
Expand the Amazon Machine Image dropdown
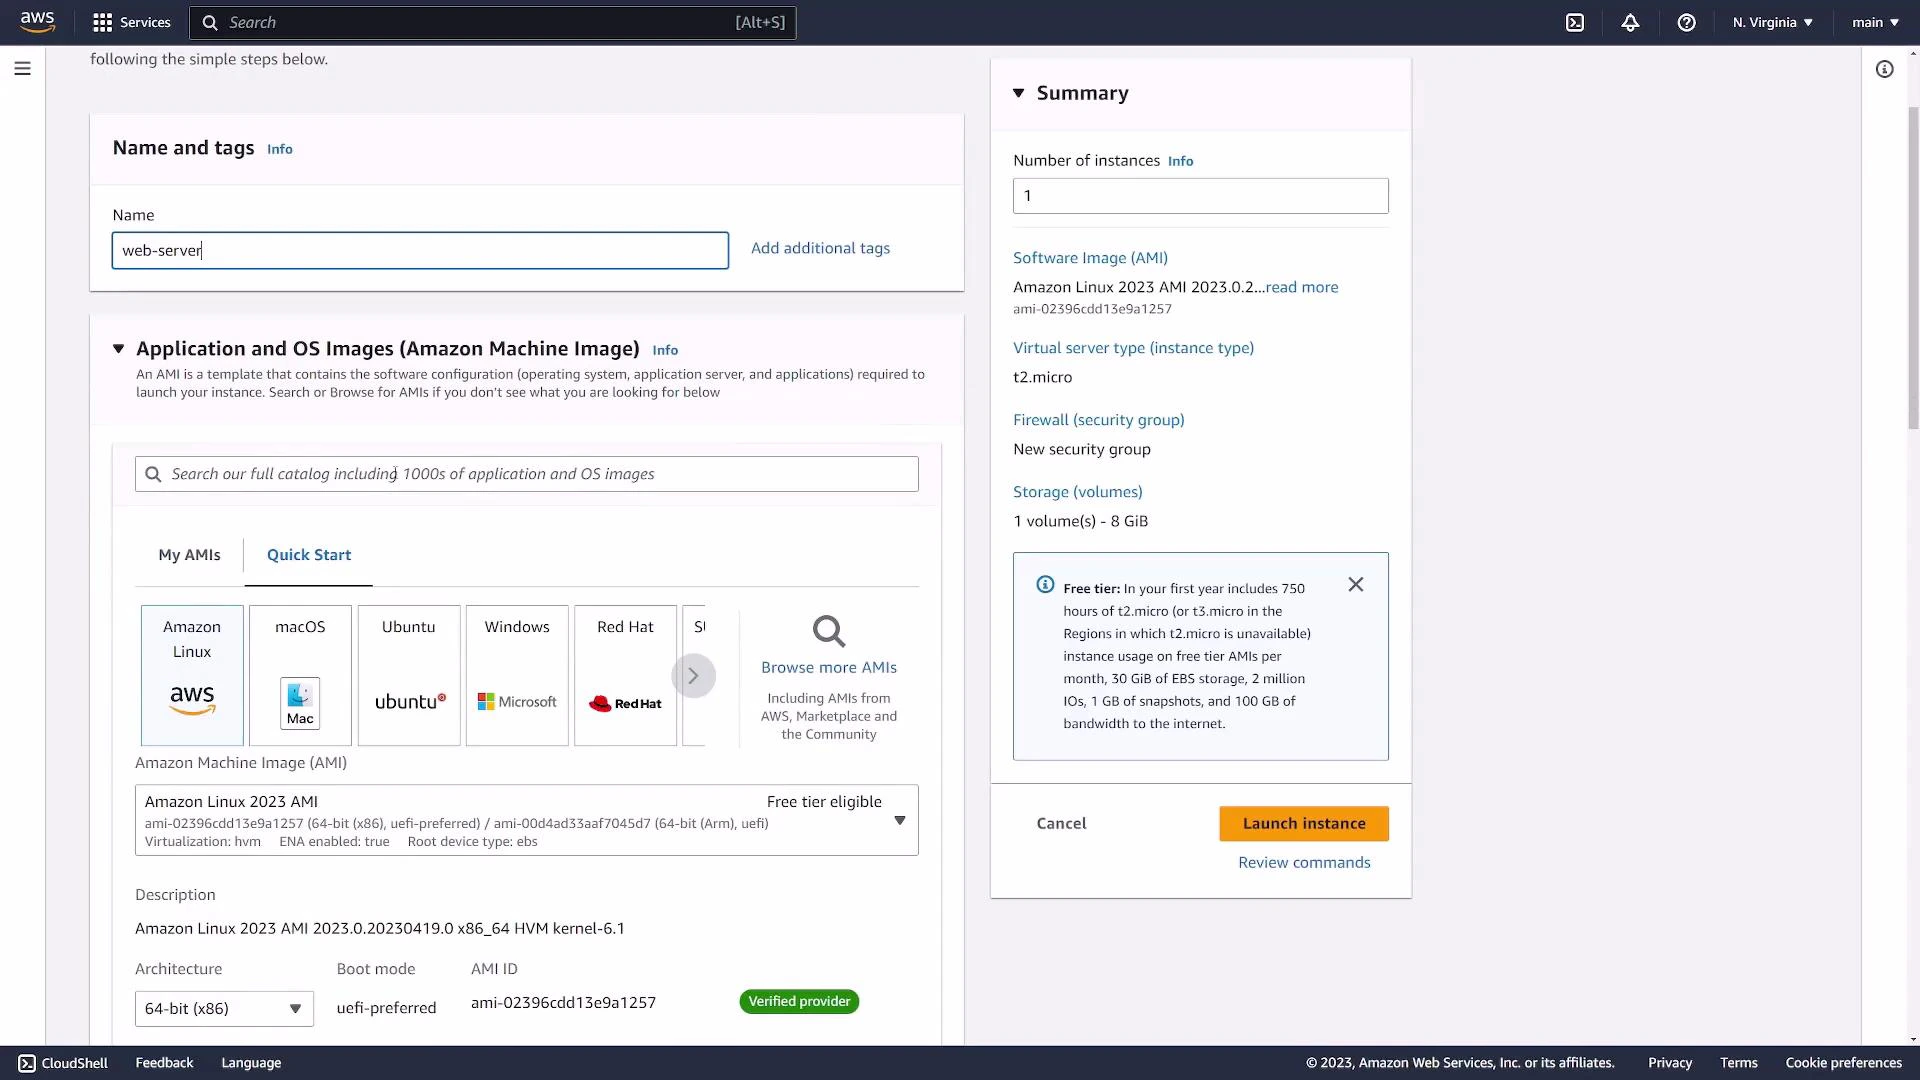(898, 820)
